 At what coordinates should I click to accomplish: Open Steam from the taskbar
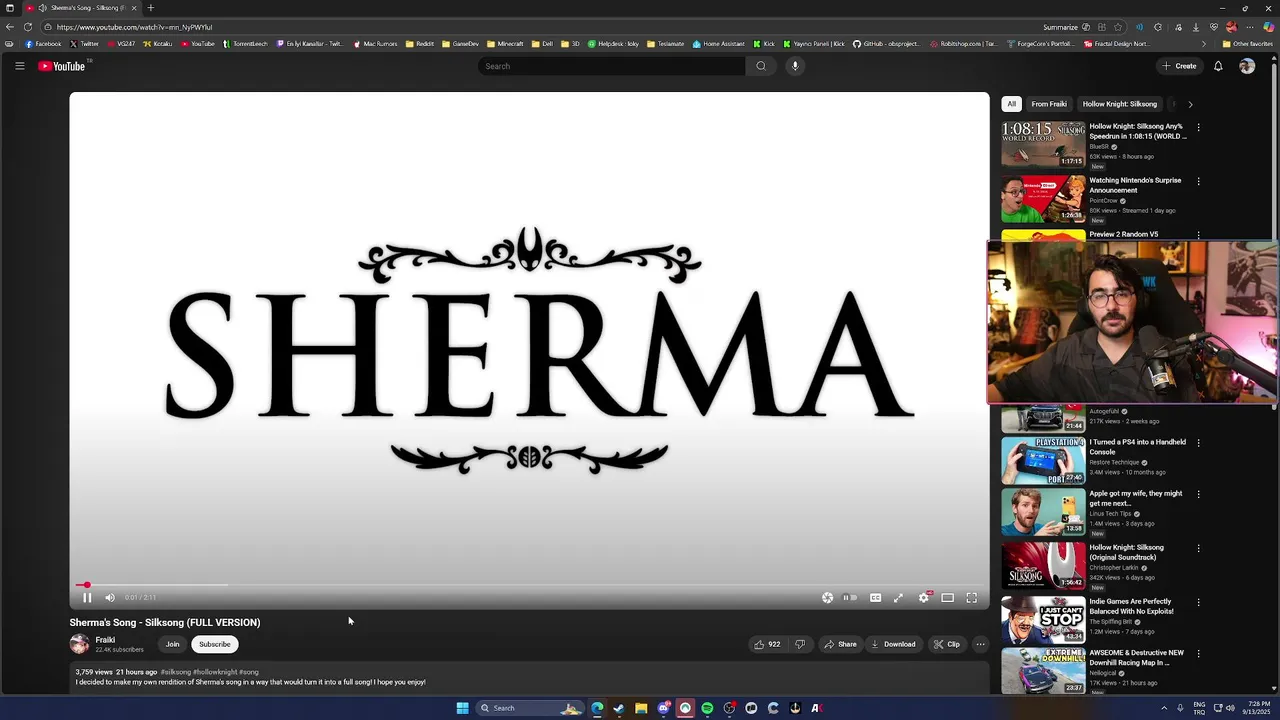pos(619,708)
